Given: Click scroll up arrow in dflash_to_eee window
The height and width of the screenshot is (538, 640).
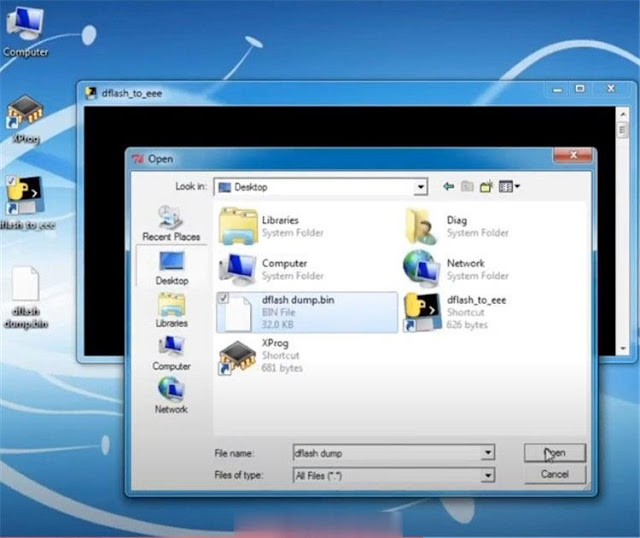Looking at the screenshot, I should point(623,115).
